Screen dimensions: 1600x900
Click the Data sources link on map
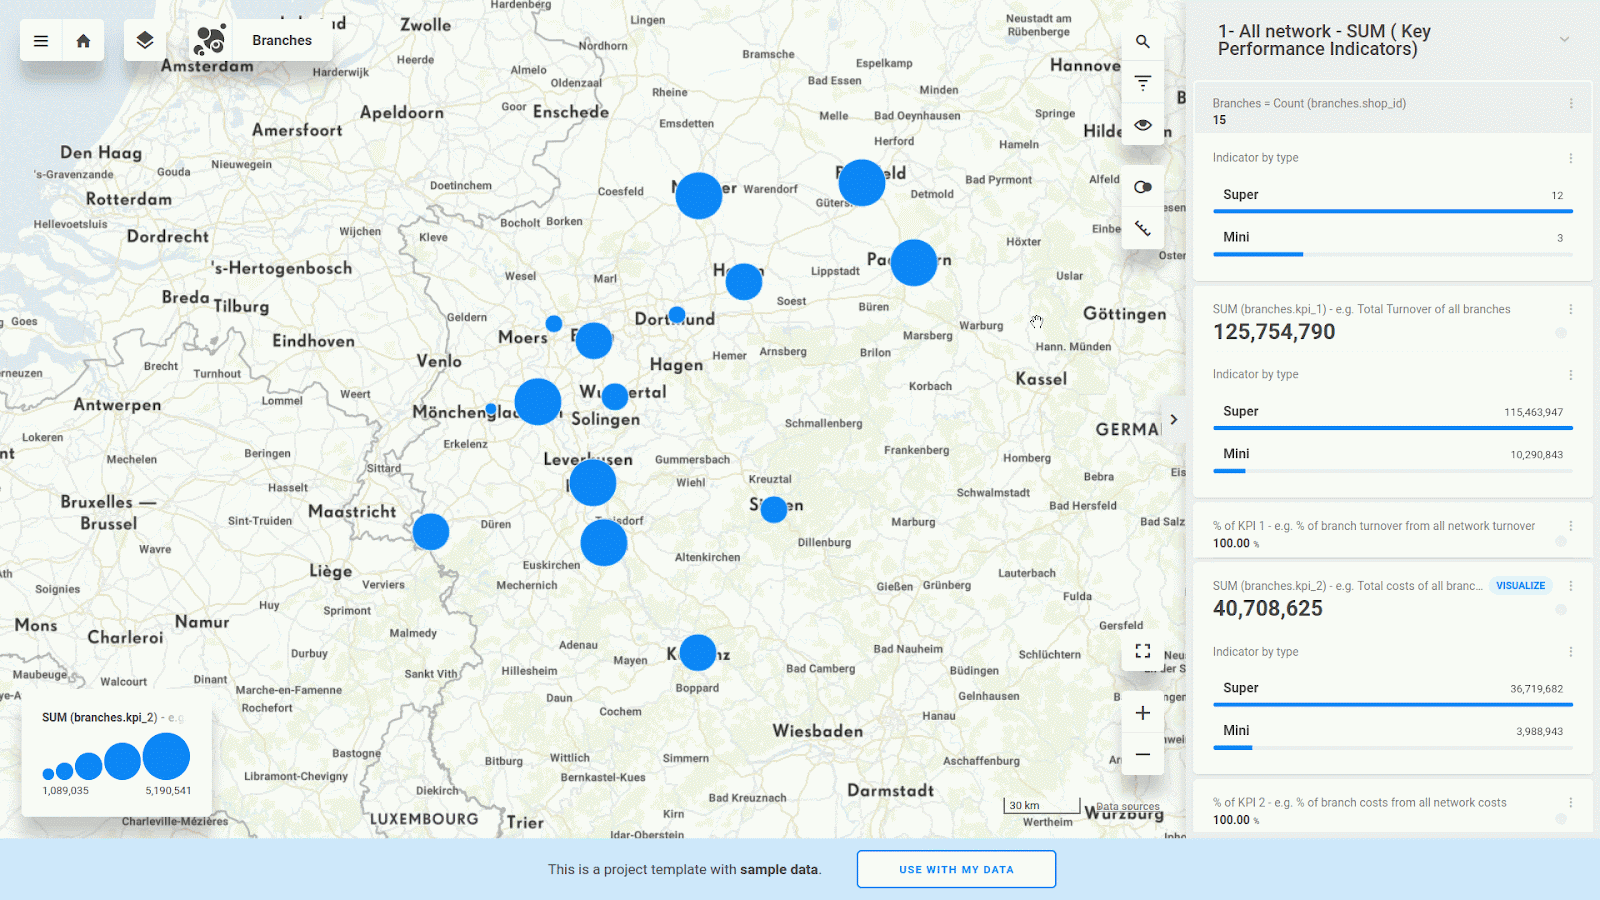[1128, 807]
